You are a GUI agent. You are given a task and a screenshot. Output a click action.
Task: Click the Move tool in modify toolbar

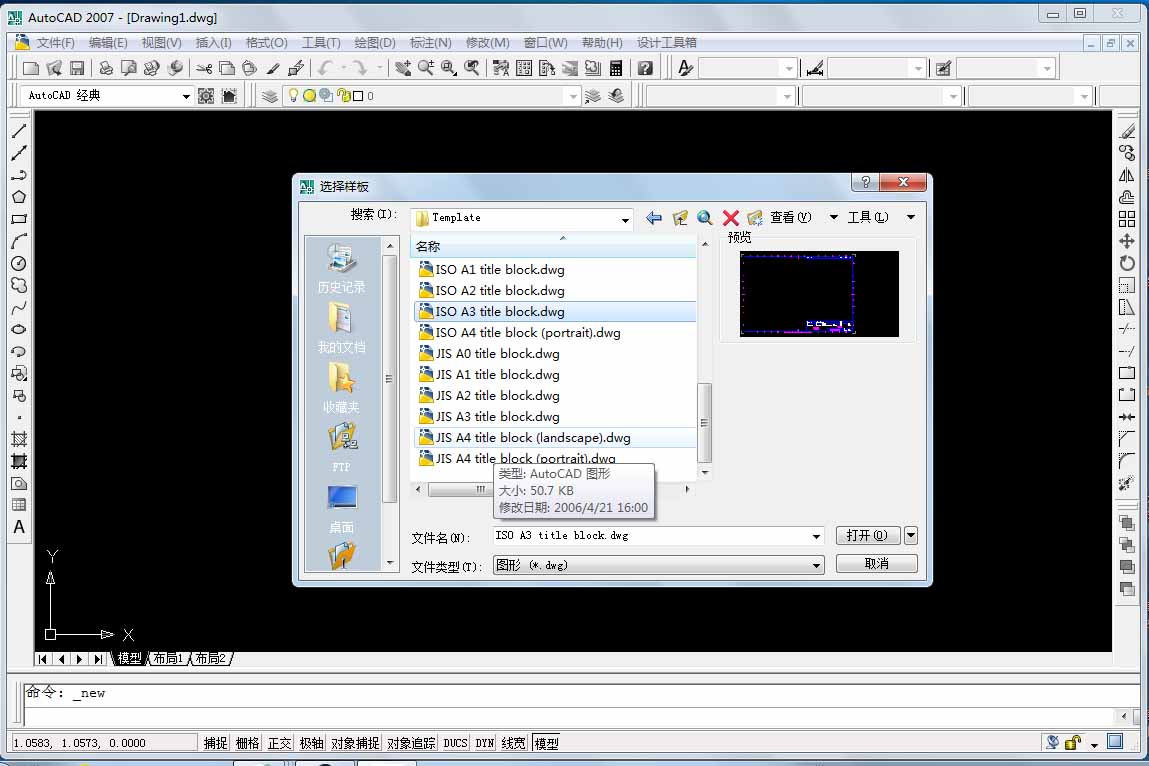tap(1127, 241)
